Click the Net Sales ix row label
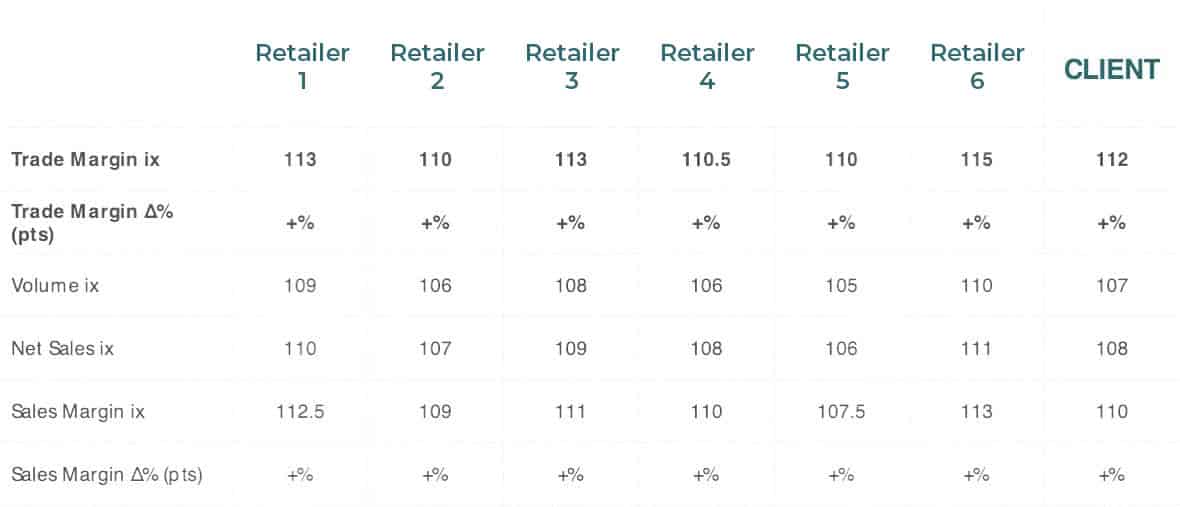 [62, 348]
